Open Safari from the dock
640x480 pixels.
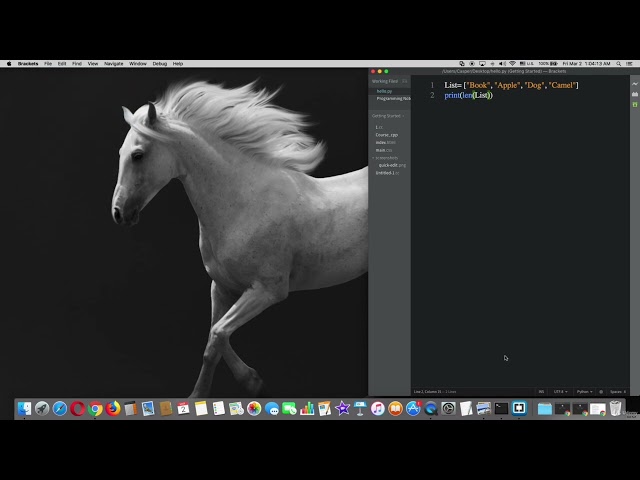60,408
